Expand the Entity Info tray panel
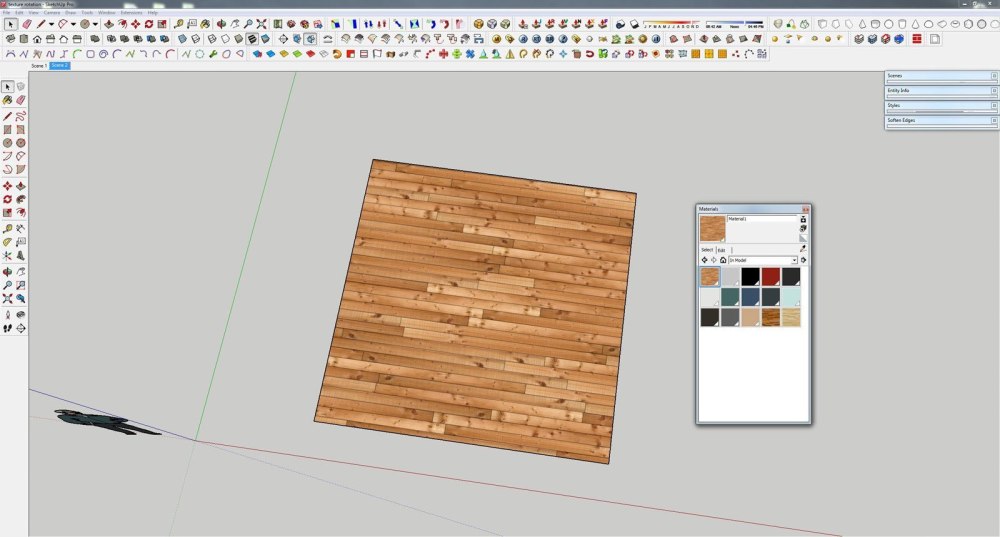The width and height of the screenshot is (1000, 537). [941, 91]
